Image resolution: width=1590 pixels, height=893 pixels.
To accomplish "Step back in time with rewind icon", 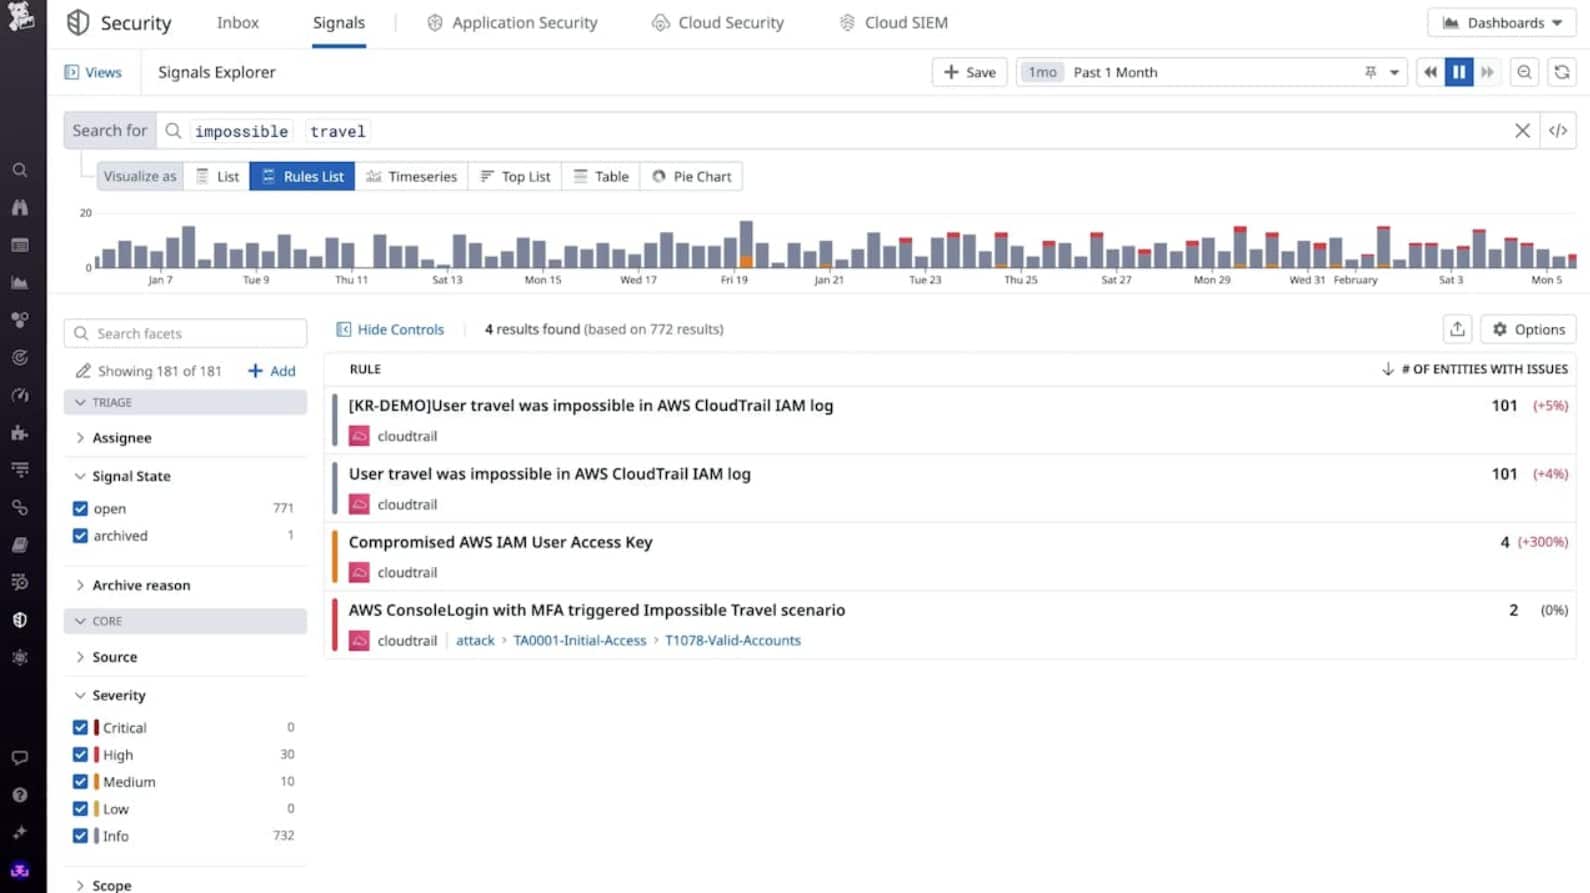I will [1431, 72].
